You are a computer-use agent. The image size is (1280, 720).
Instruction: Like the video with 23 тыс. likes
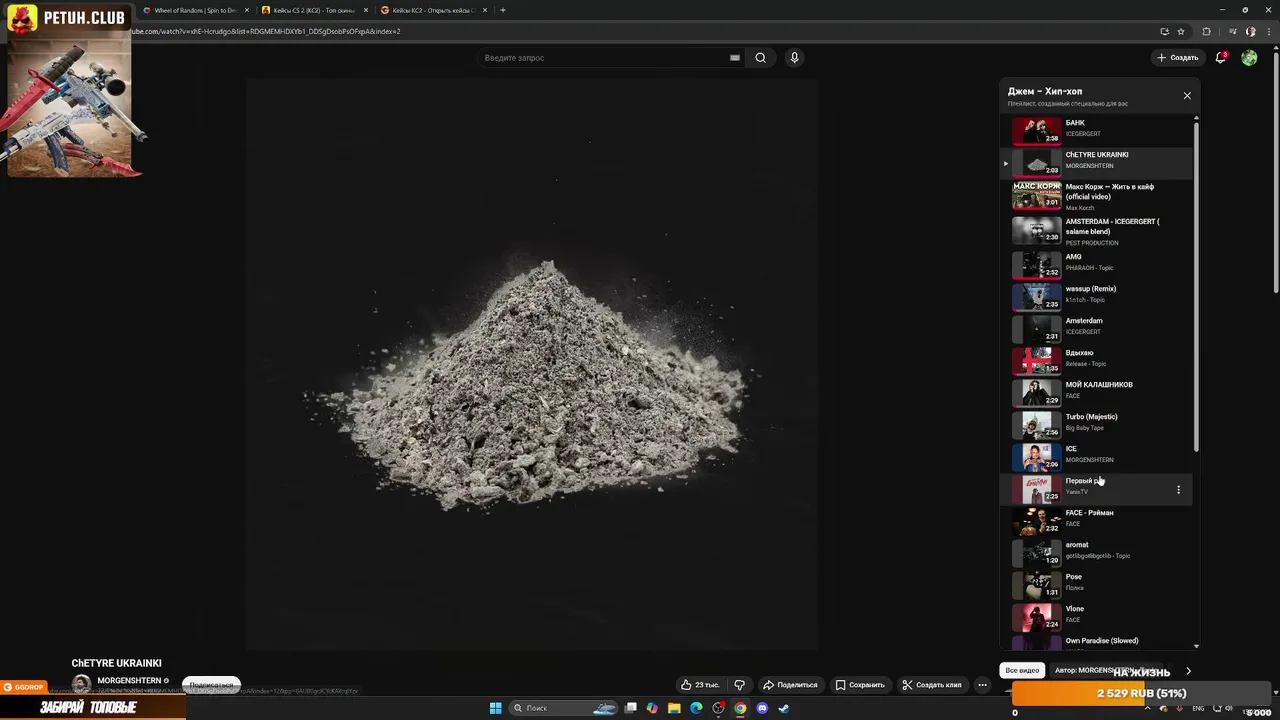(x=700, y=685)
